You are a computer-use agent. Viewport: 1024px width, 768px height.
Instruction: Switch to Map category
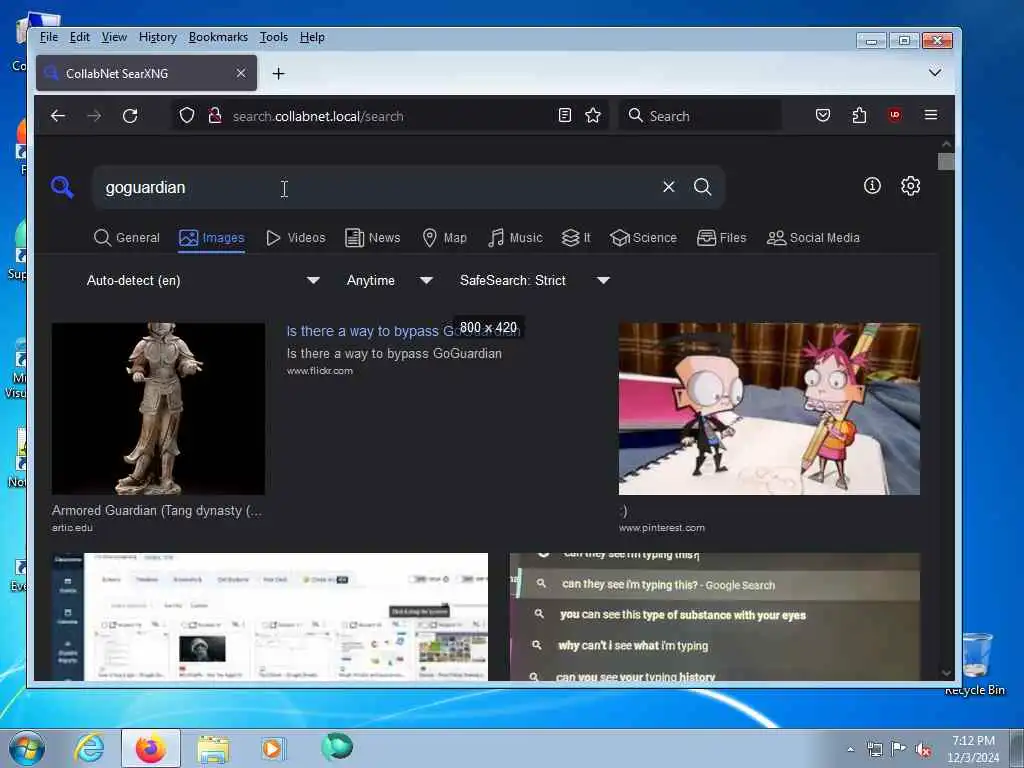pyautogui.click(x=444, y=238)
